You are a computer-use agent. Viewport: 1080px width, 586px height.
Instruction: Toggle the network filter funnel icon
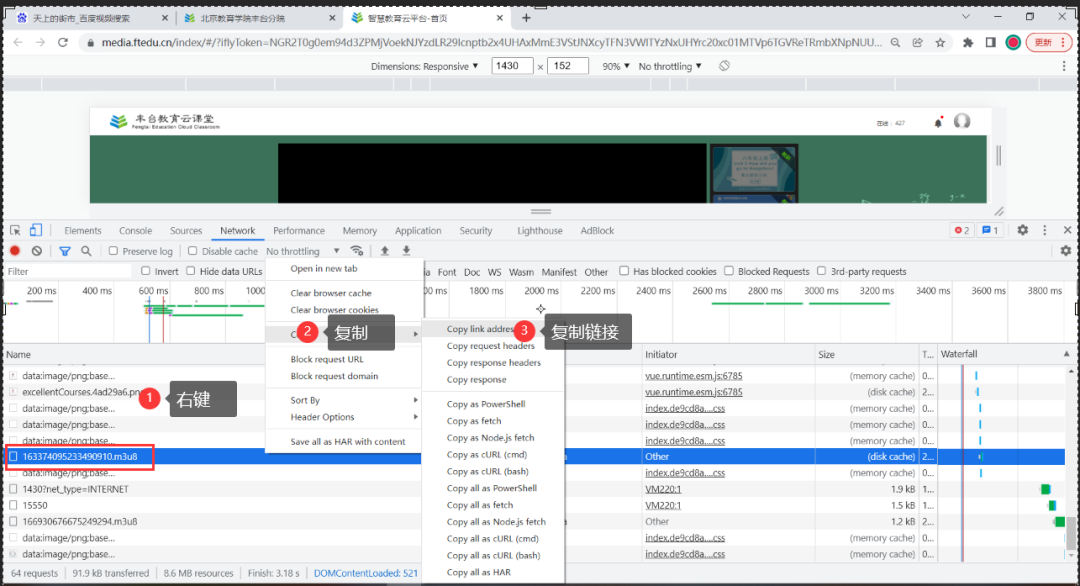65,251
